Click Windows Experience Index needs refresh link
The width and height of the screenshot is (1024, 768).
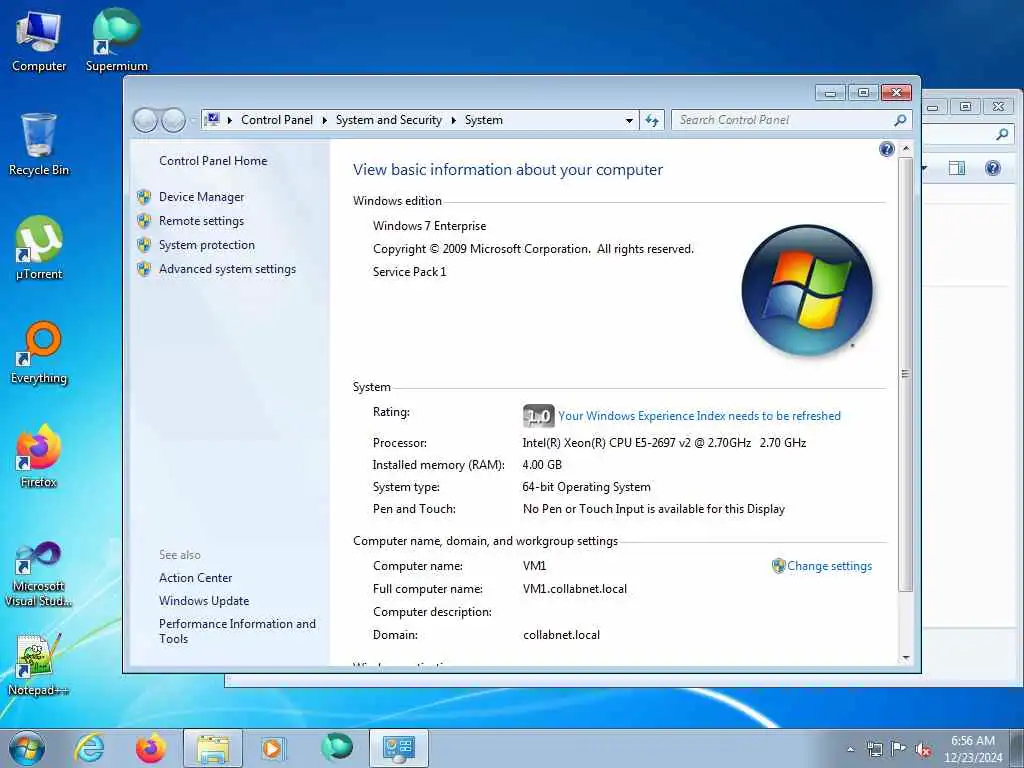click(699, 416)
